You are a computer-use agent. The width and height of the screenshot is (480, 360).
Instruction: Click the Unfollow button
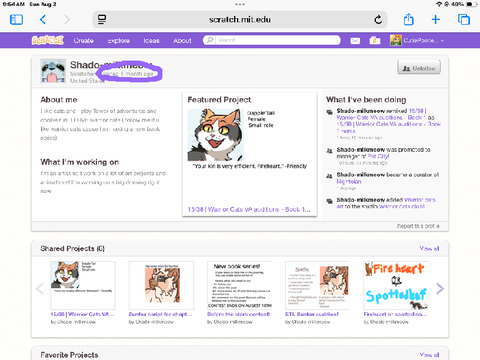419,68
